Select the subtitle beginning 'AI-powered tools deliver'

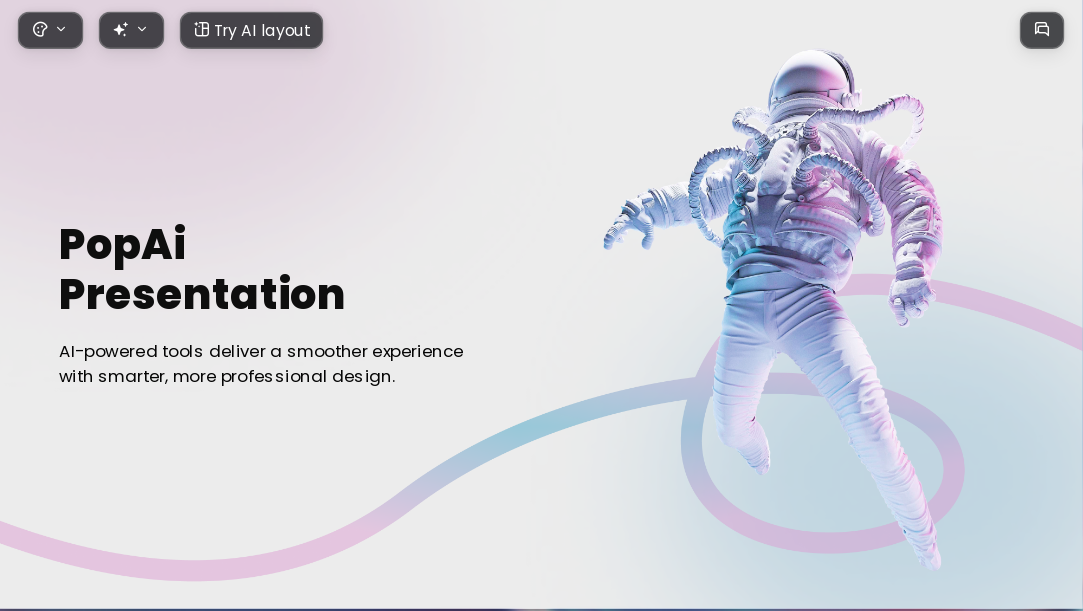(x=261, y=364)
